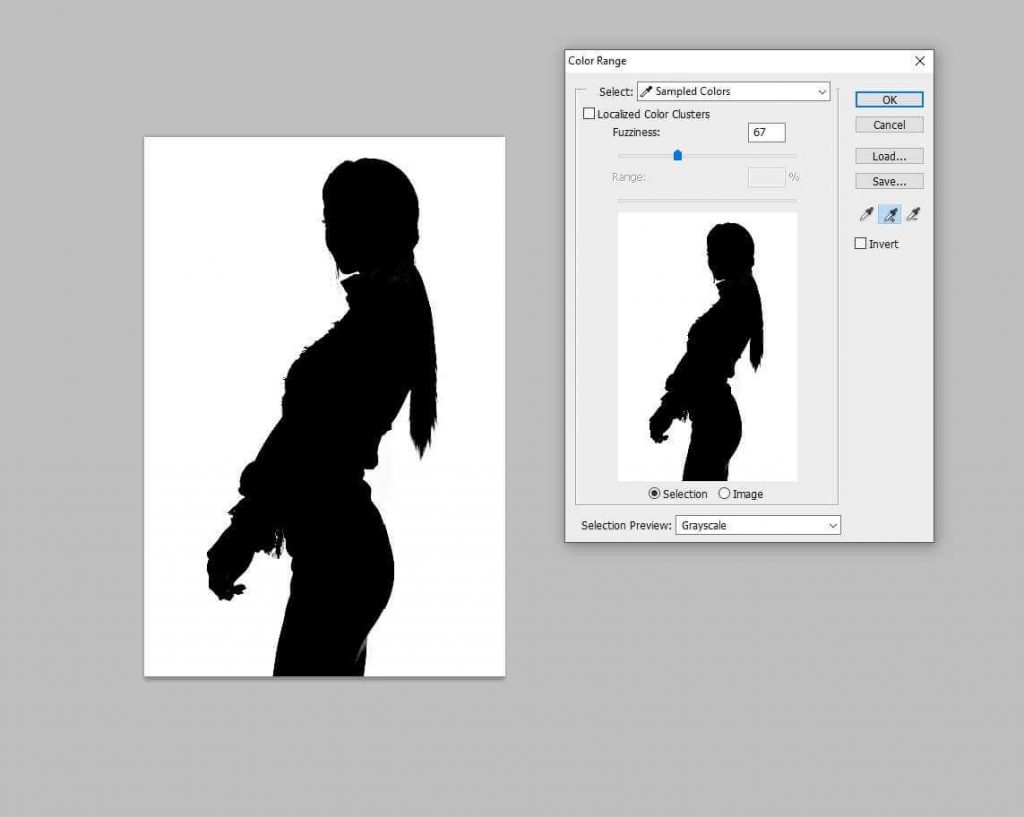Select the Subtract from Sample eyedropper
This screenshot has height=817, width=1024.
coord(912,214)
